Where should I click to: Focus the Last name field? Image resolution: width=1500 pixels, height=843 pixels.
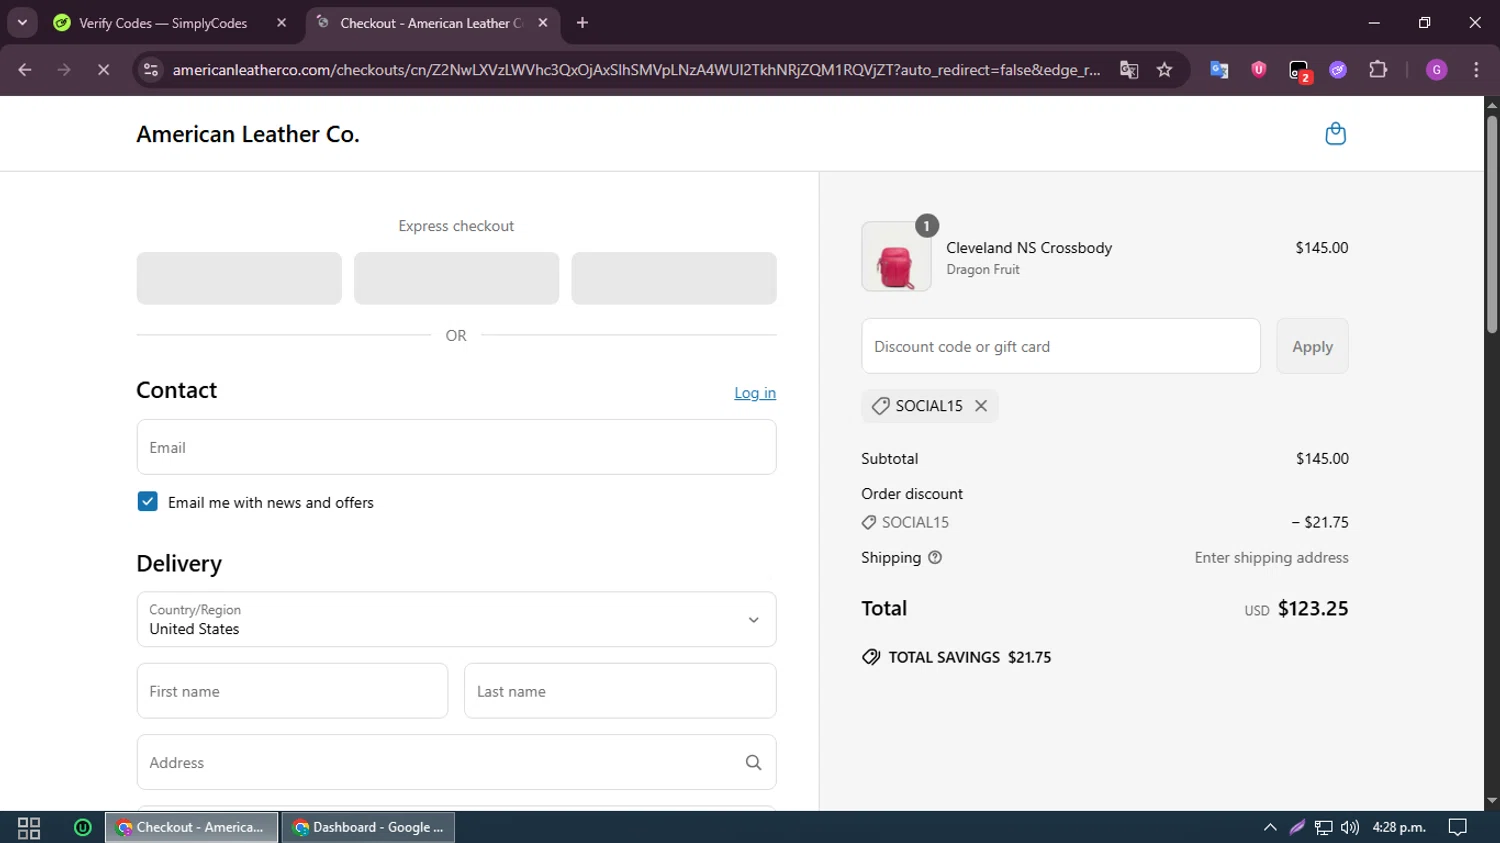tap(620, 691)
